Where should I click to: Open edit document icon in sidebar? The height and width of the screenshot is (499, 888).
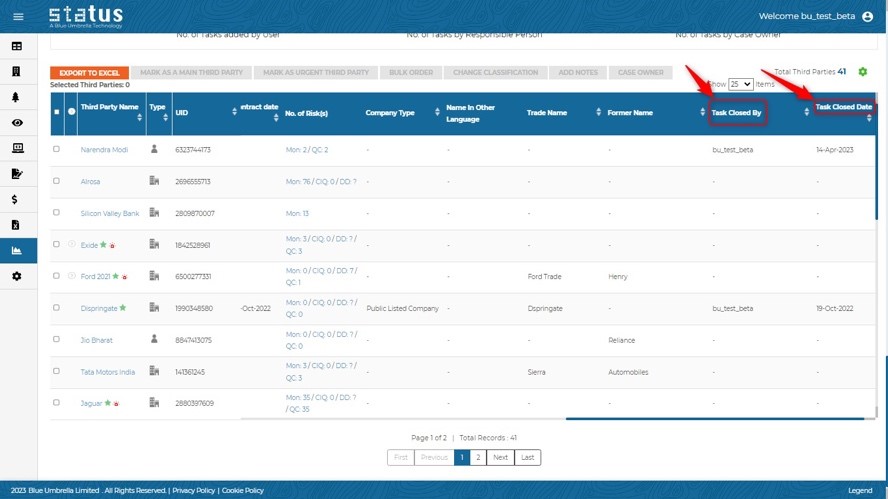point(17,174)
